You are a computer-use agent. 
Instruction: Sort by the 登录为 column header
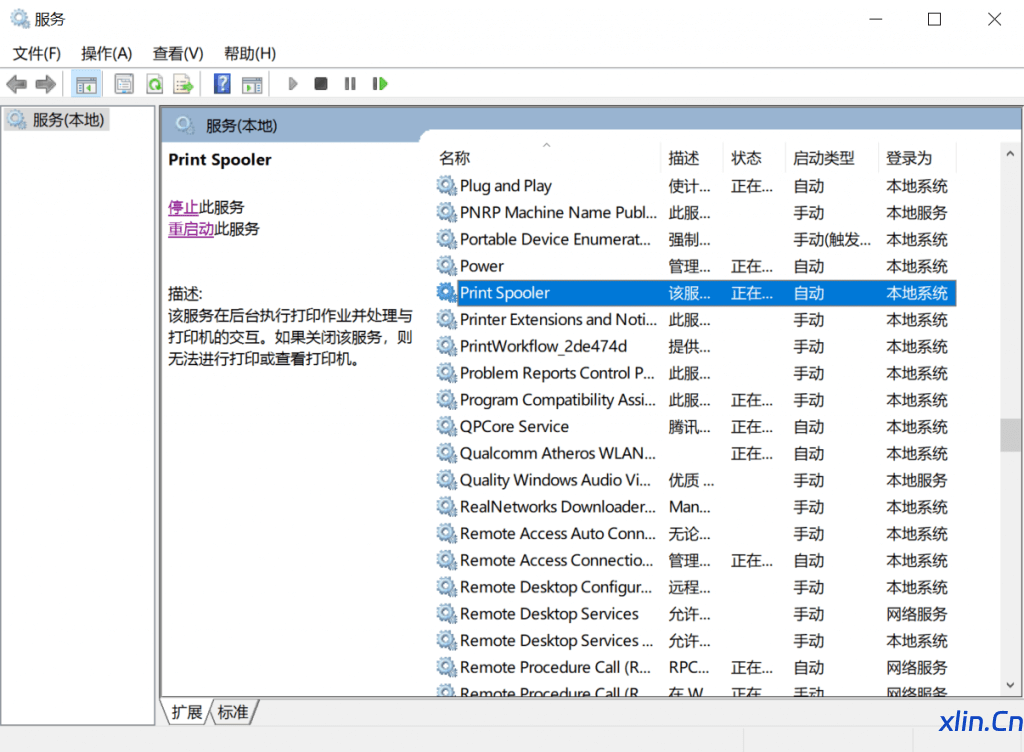[x=917, y=158]
